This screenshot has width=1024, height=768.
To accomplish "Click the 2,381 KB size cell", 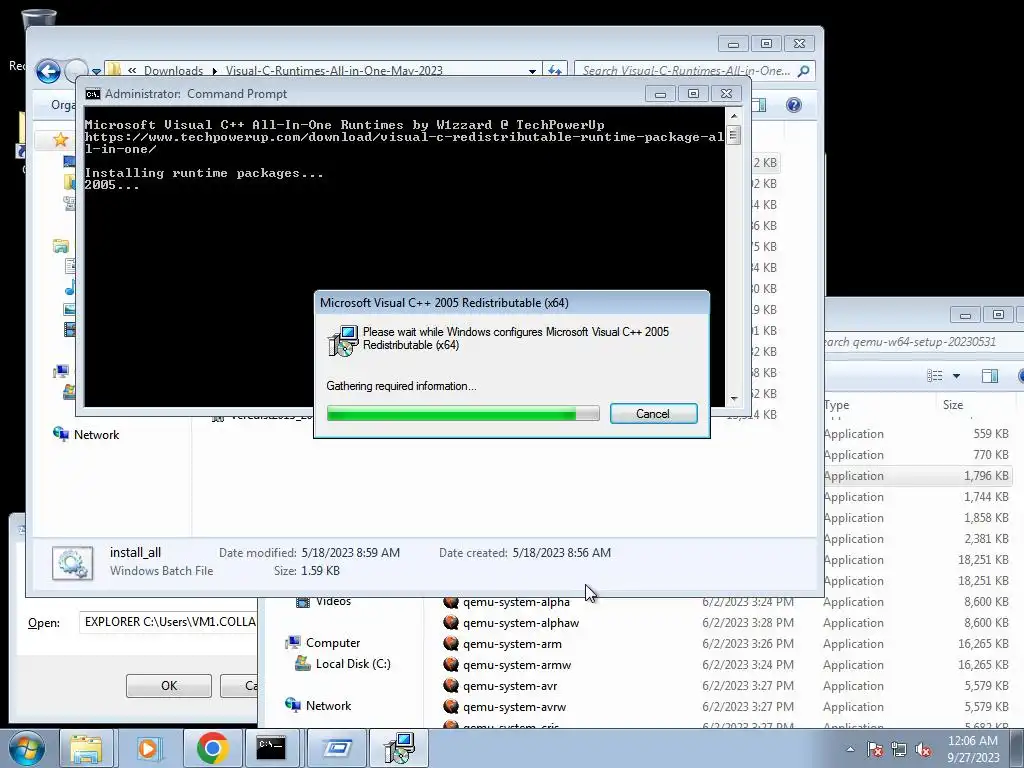I will [x=986, y=539].
